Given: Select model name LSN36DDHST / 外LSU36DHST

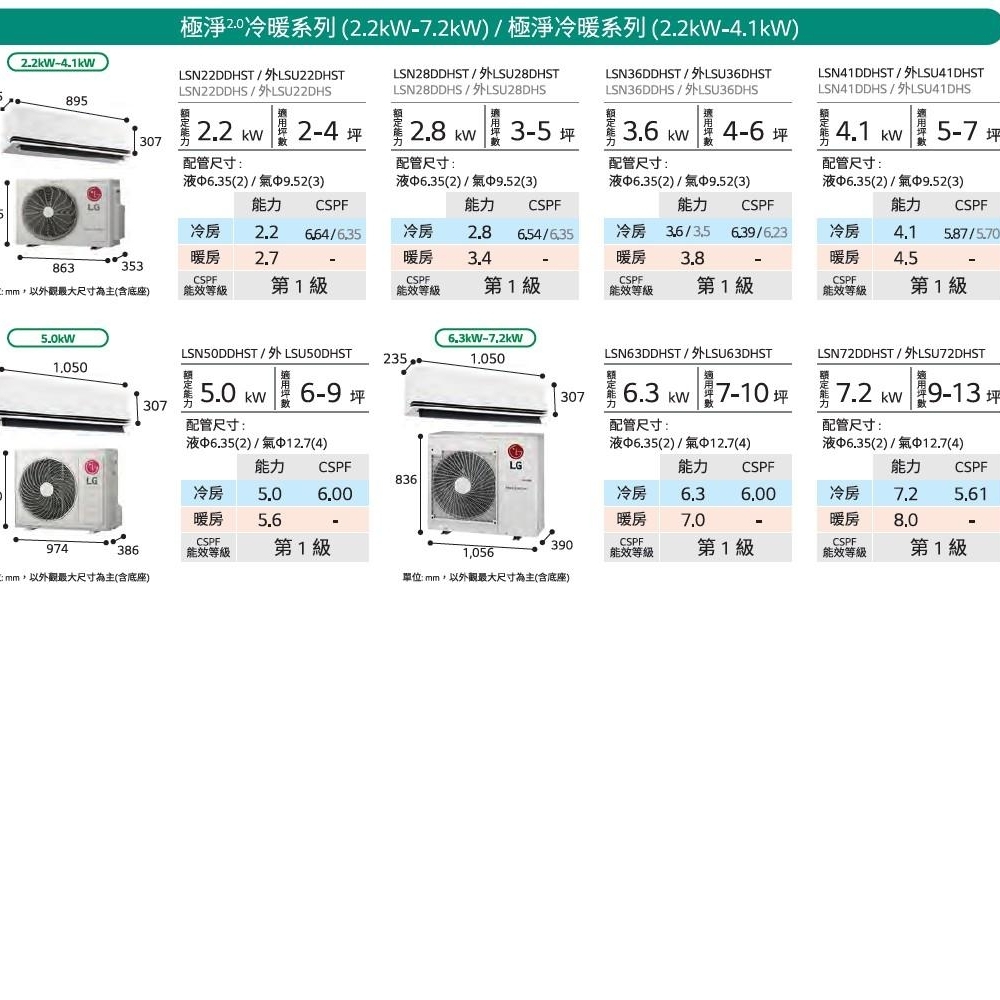Looking at the screenshot, I should tap(688, 74).
